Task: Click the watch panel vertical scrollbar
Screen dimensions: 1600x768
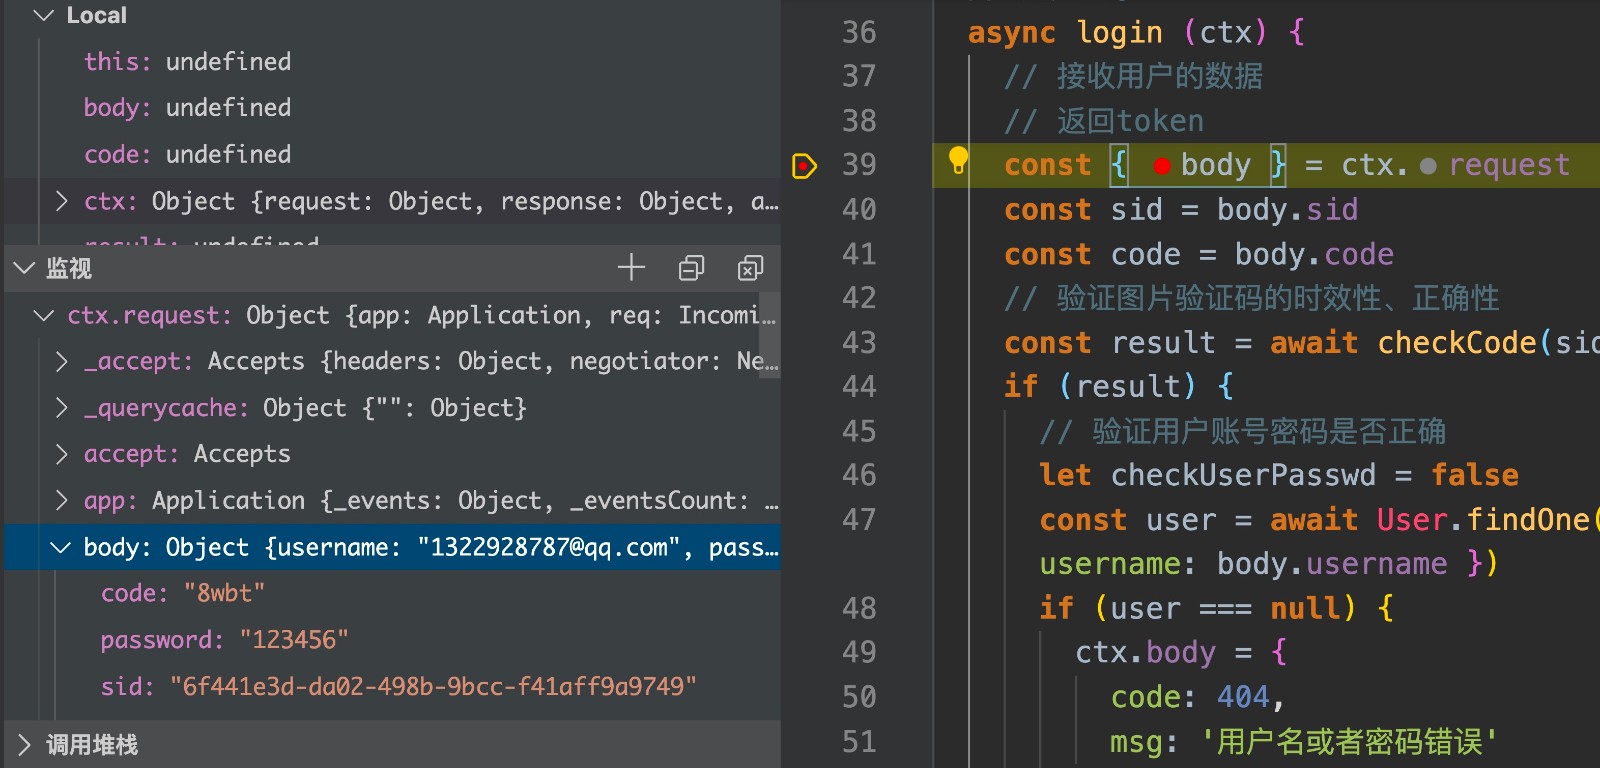Action: coord(768,322)
